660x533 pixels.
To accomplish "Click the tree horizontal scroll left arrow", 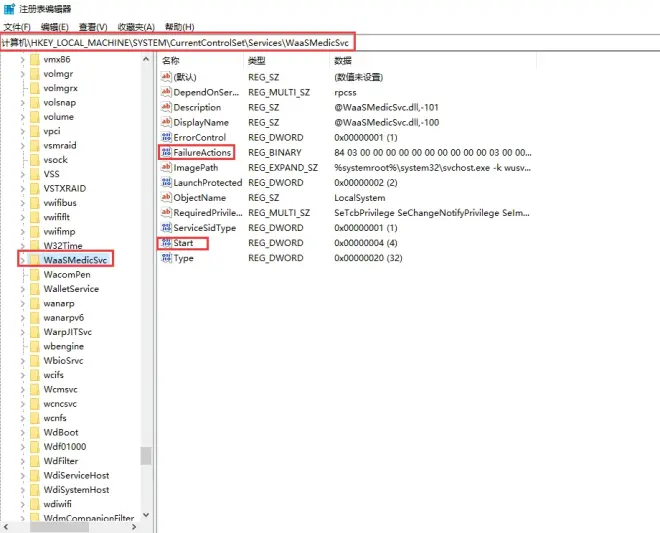I will coord(6,527).
